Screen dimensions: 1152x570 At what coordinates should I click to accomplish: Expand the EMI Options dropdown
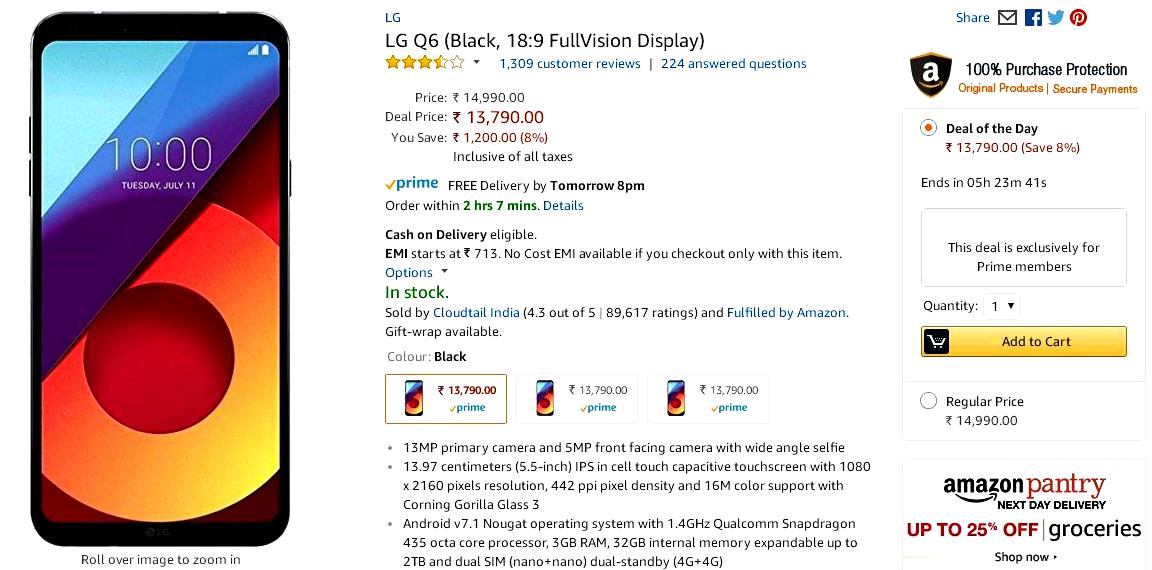(417, 273)
